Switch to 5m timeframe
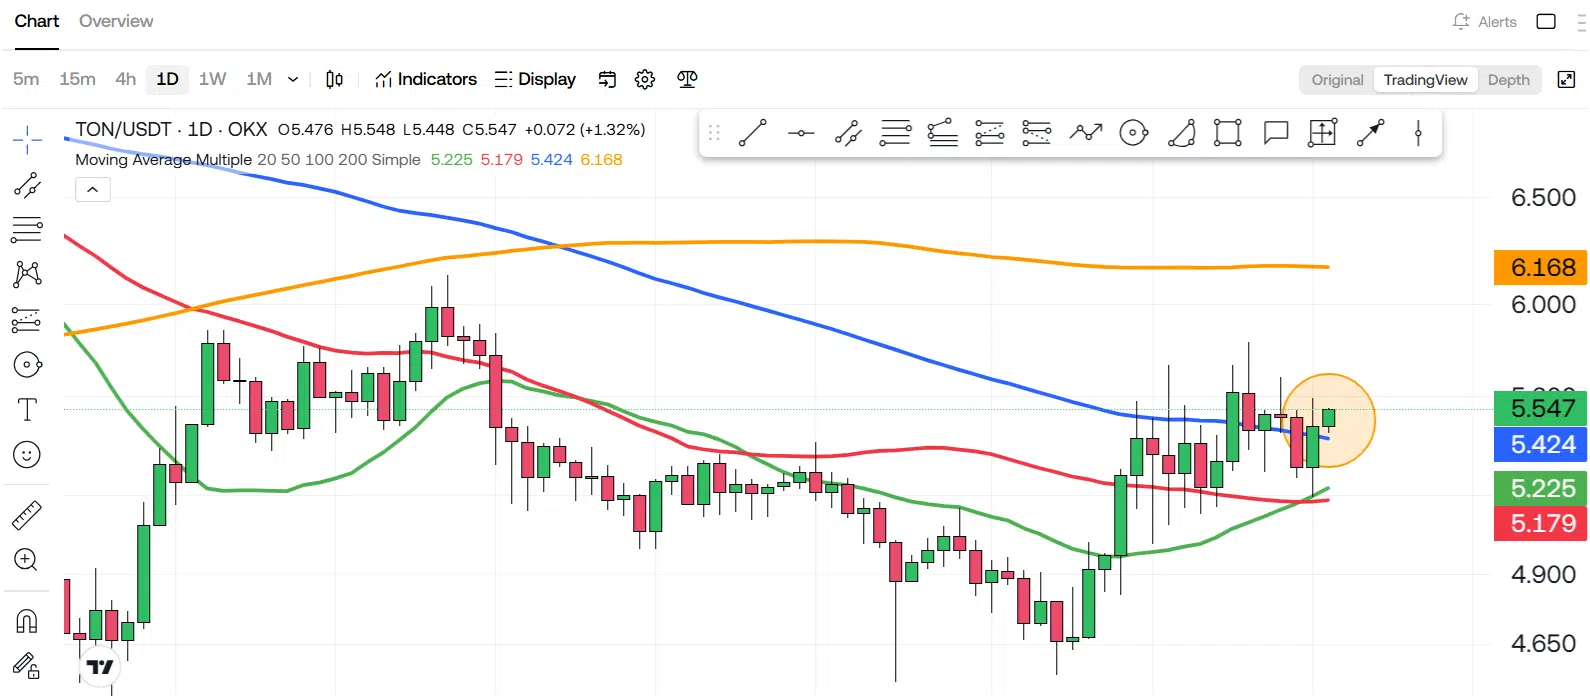Viewport: 1590px width, 698px height. pos(26,79)
